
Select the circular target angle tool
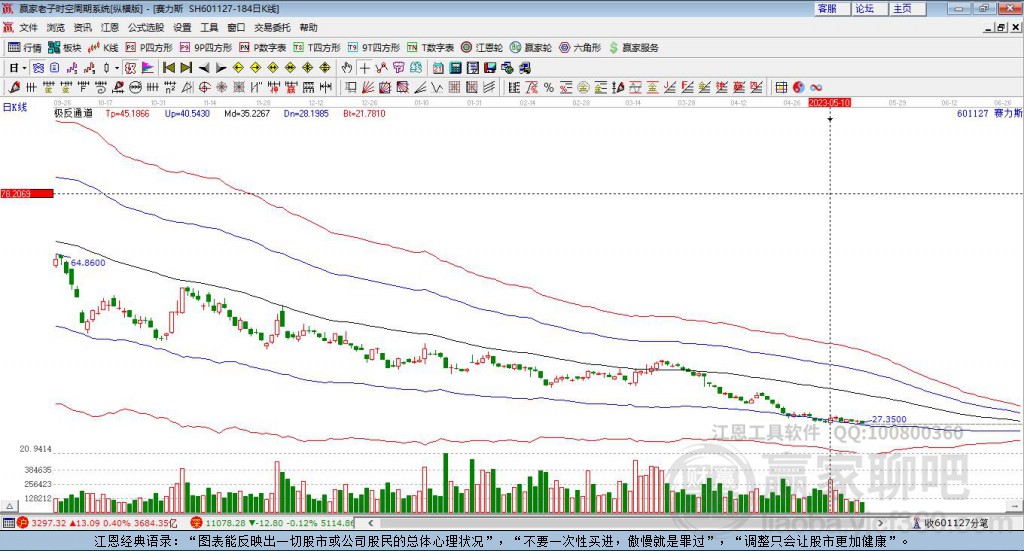(x=204, y=87)
